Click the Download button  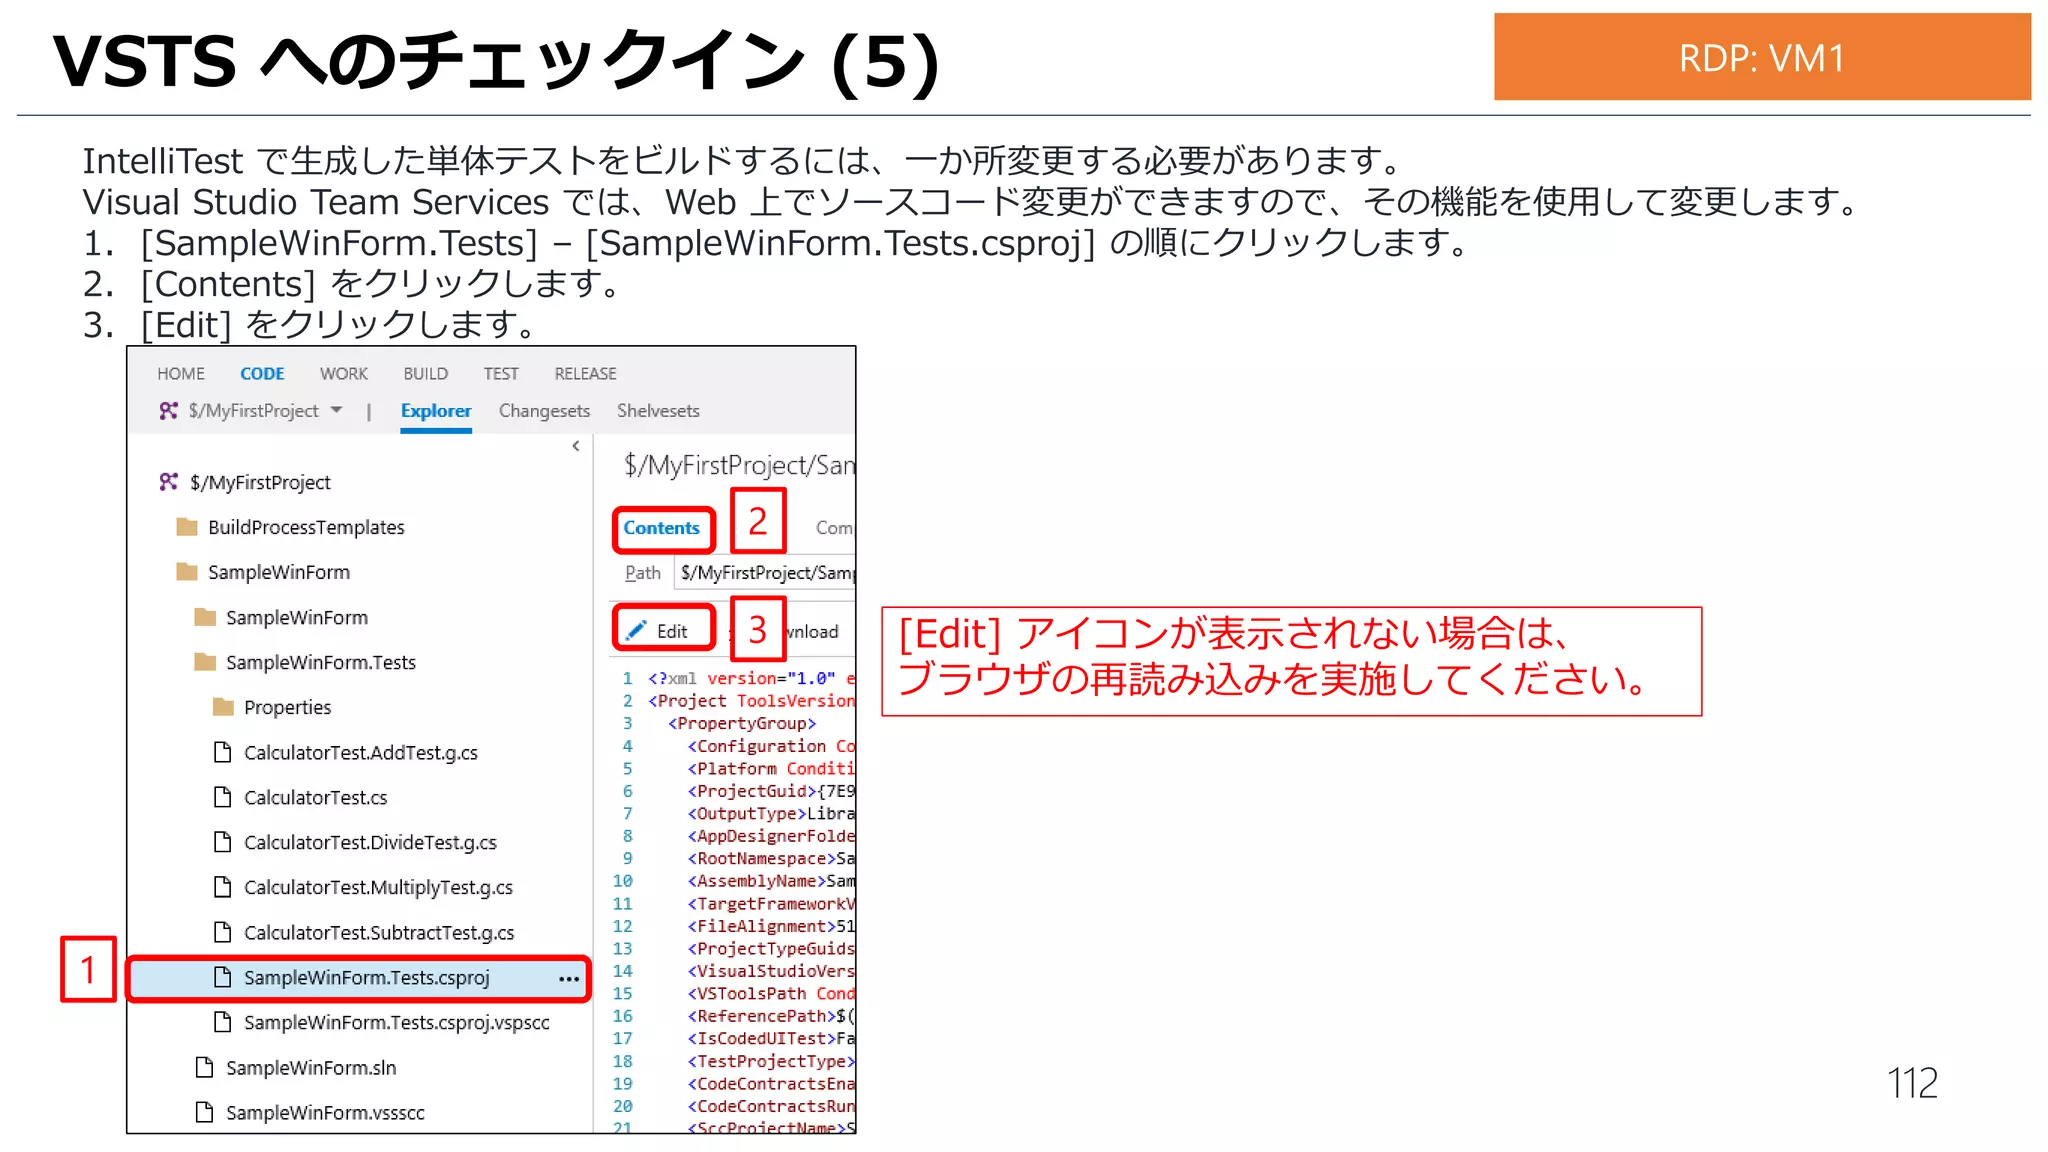pyautogui.click(x=812, y=632)
